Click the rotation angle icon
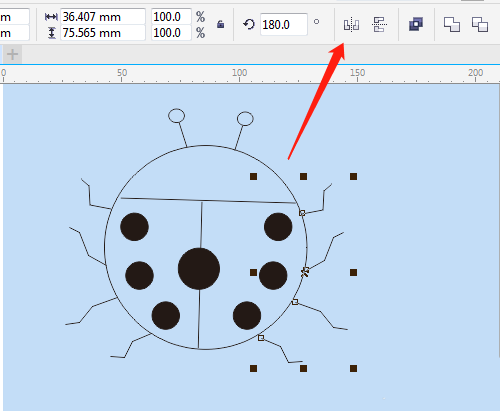Image resolution: width=500 pixels, height=411 pixels. tap(249, 24)
